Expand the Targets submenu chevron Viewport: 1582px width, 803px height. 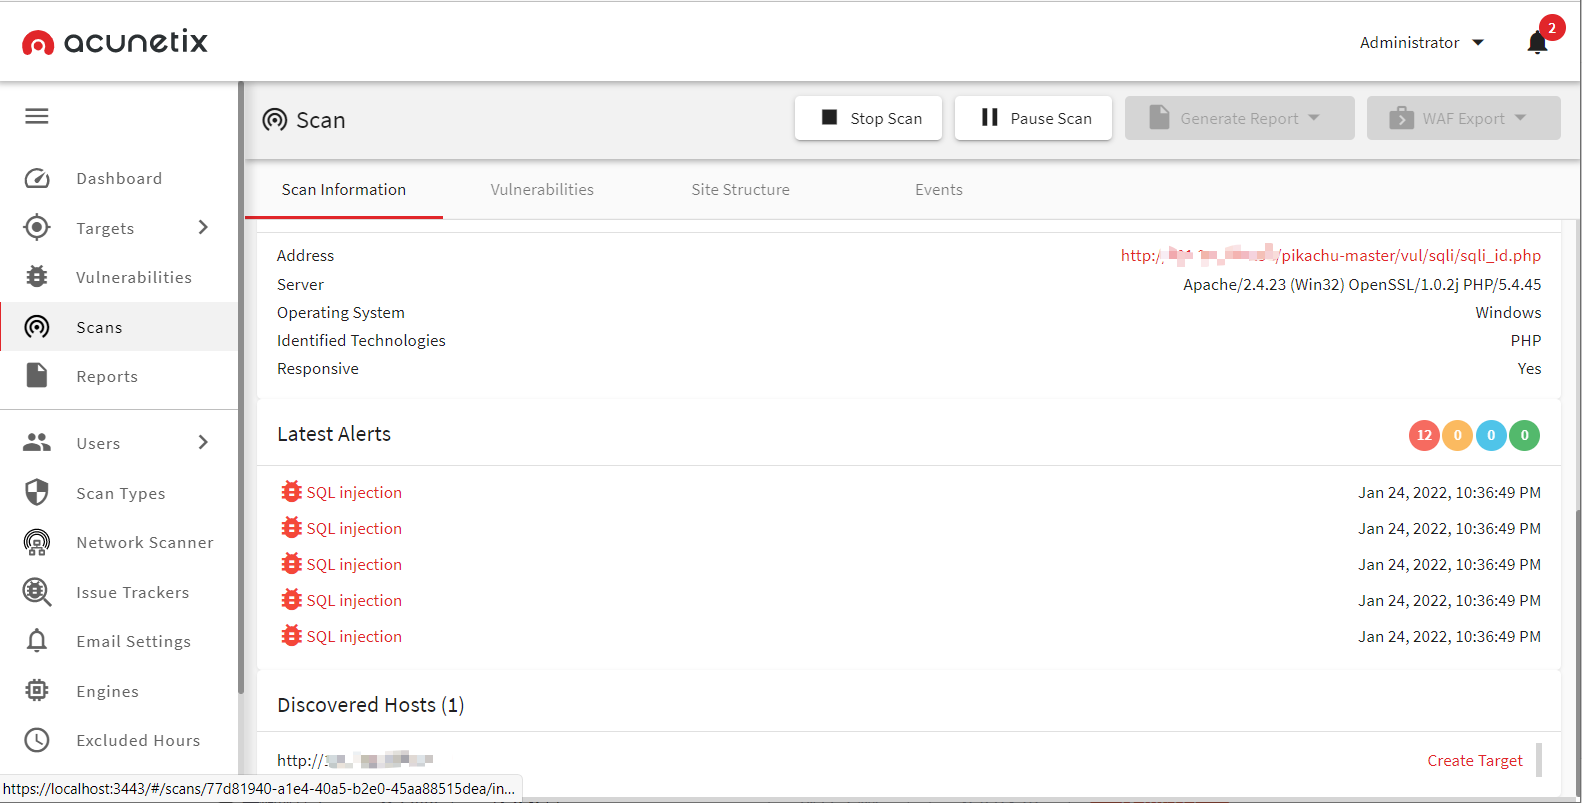[203, 227]
